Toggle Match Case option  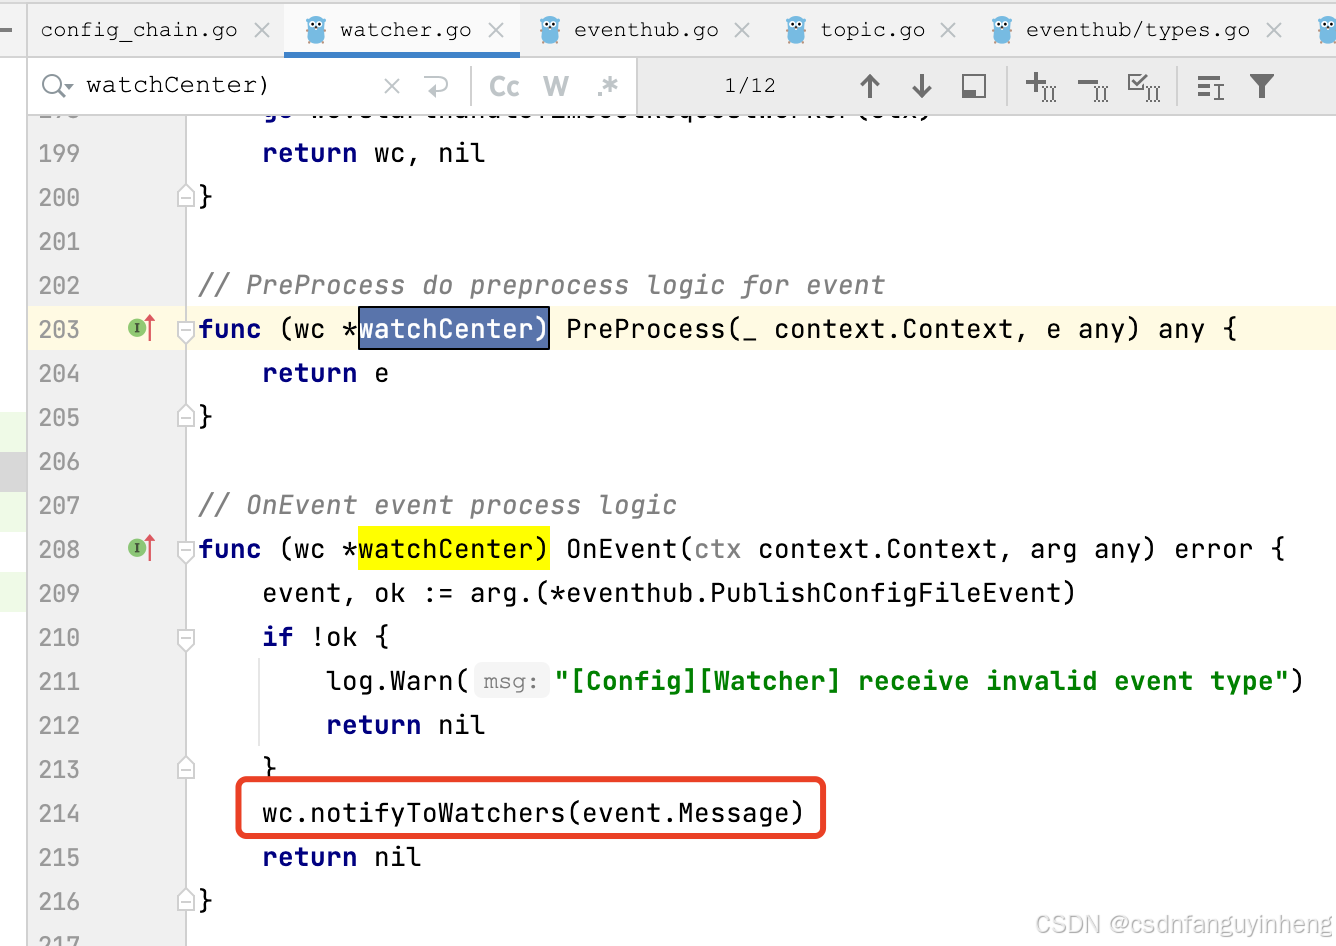point(504,87)
